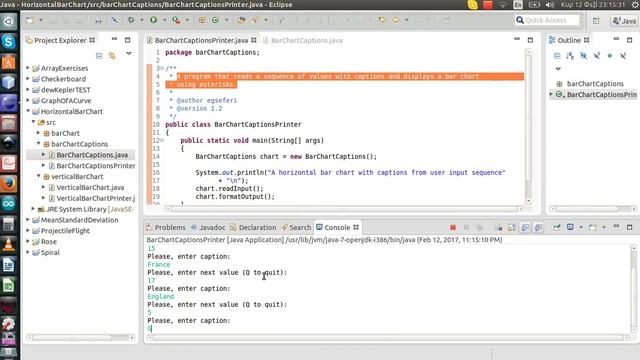The width and height of the screenshot is (640, 360).
Task: Click the Search flashlight toolbar icon
Action: [x=256, y=20]
